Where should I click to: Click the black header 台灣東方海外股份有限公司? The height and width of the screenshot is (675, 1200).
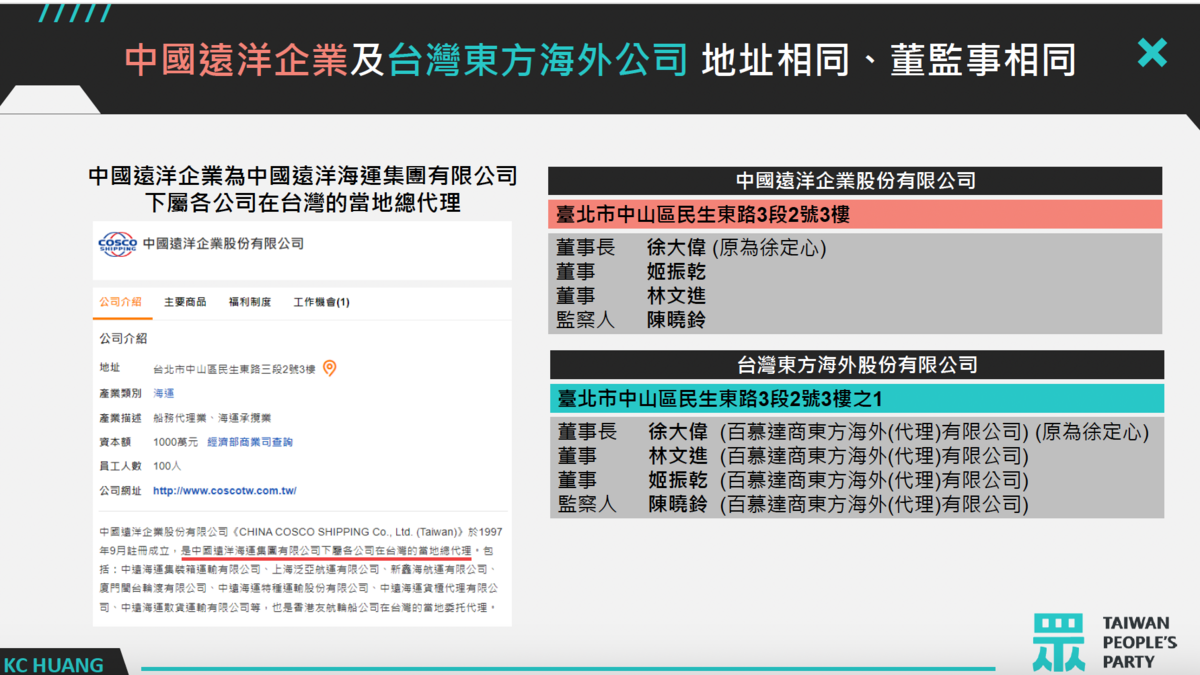[856, 364]
